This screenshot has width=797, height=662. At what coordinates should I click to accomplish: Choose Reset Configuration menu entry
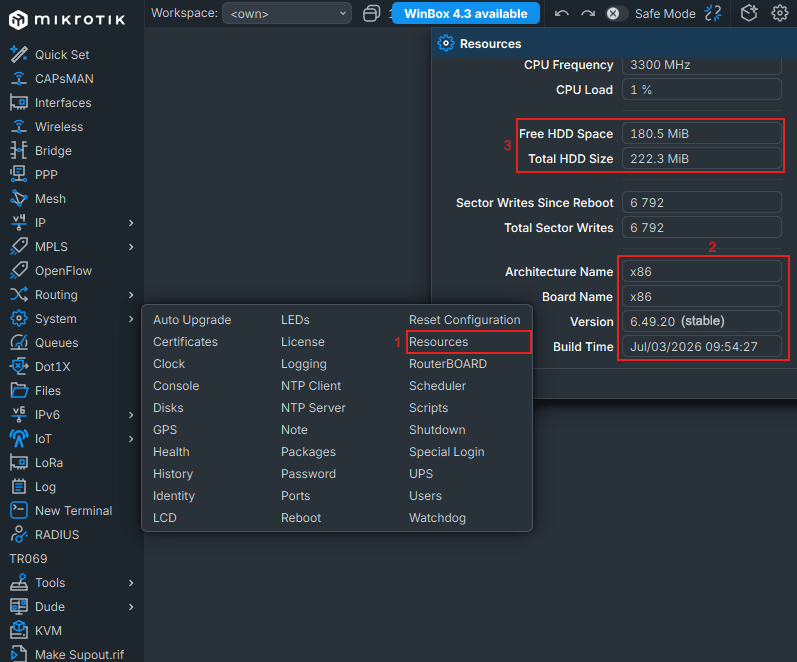[465, 320]
